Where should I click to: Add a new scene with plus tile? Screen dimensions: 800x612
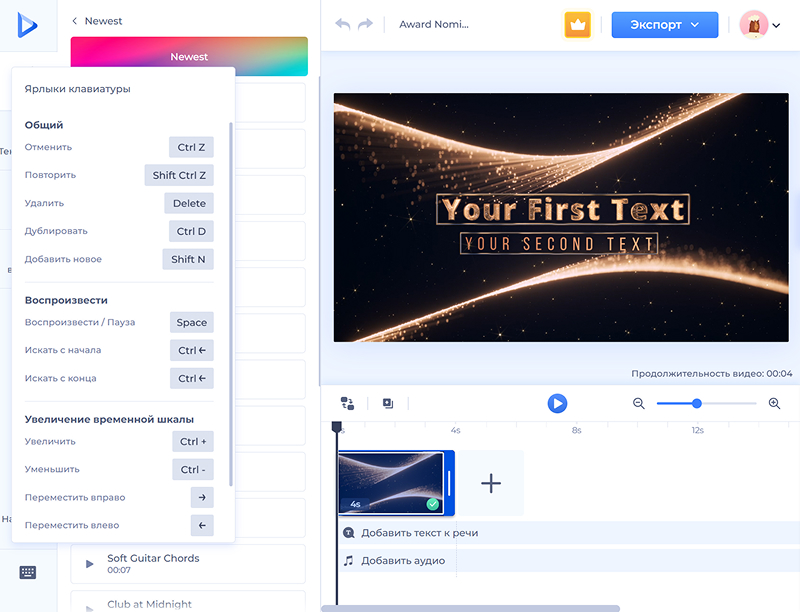(491, 483)
